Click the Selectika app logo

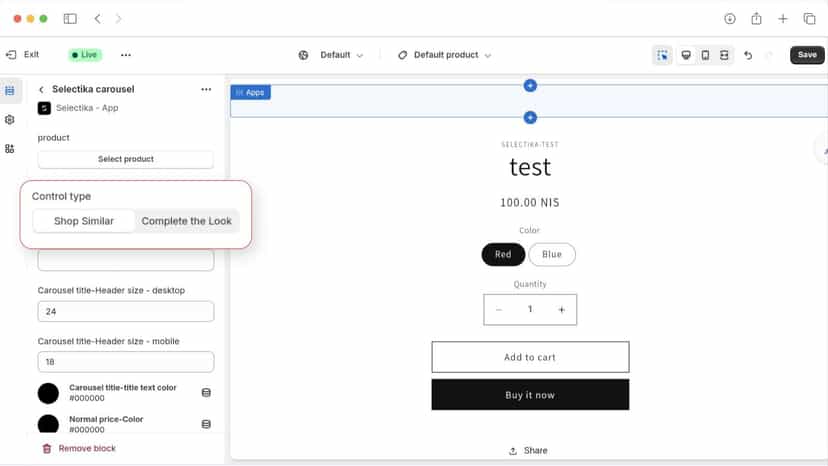point(44,108)
